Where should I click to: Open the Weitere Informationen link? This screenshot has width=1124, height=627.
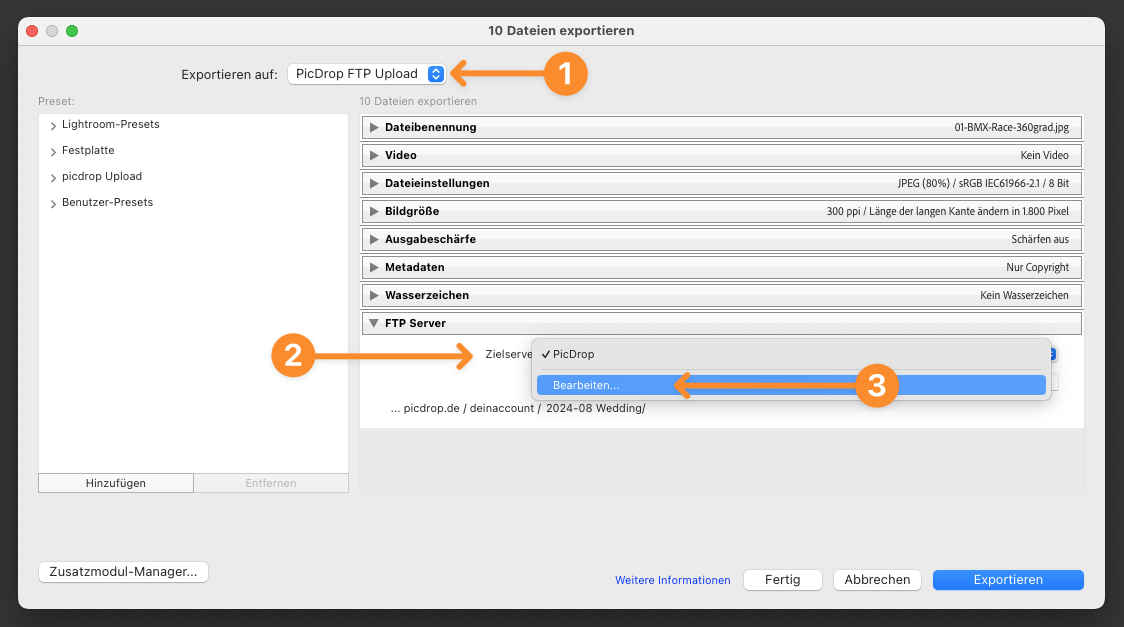tap(672, 580)
